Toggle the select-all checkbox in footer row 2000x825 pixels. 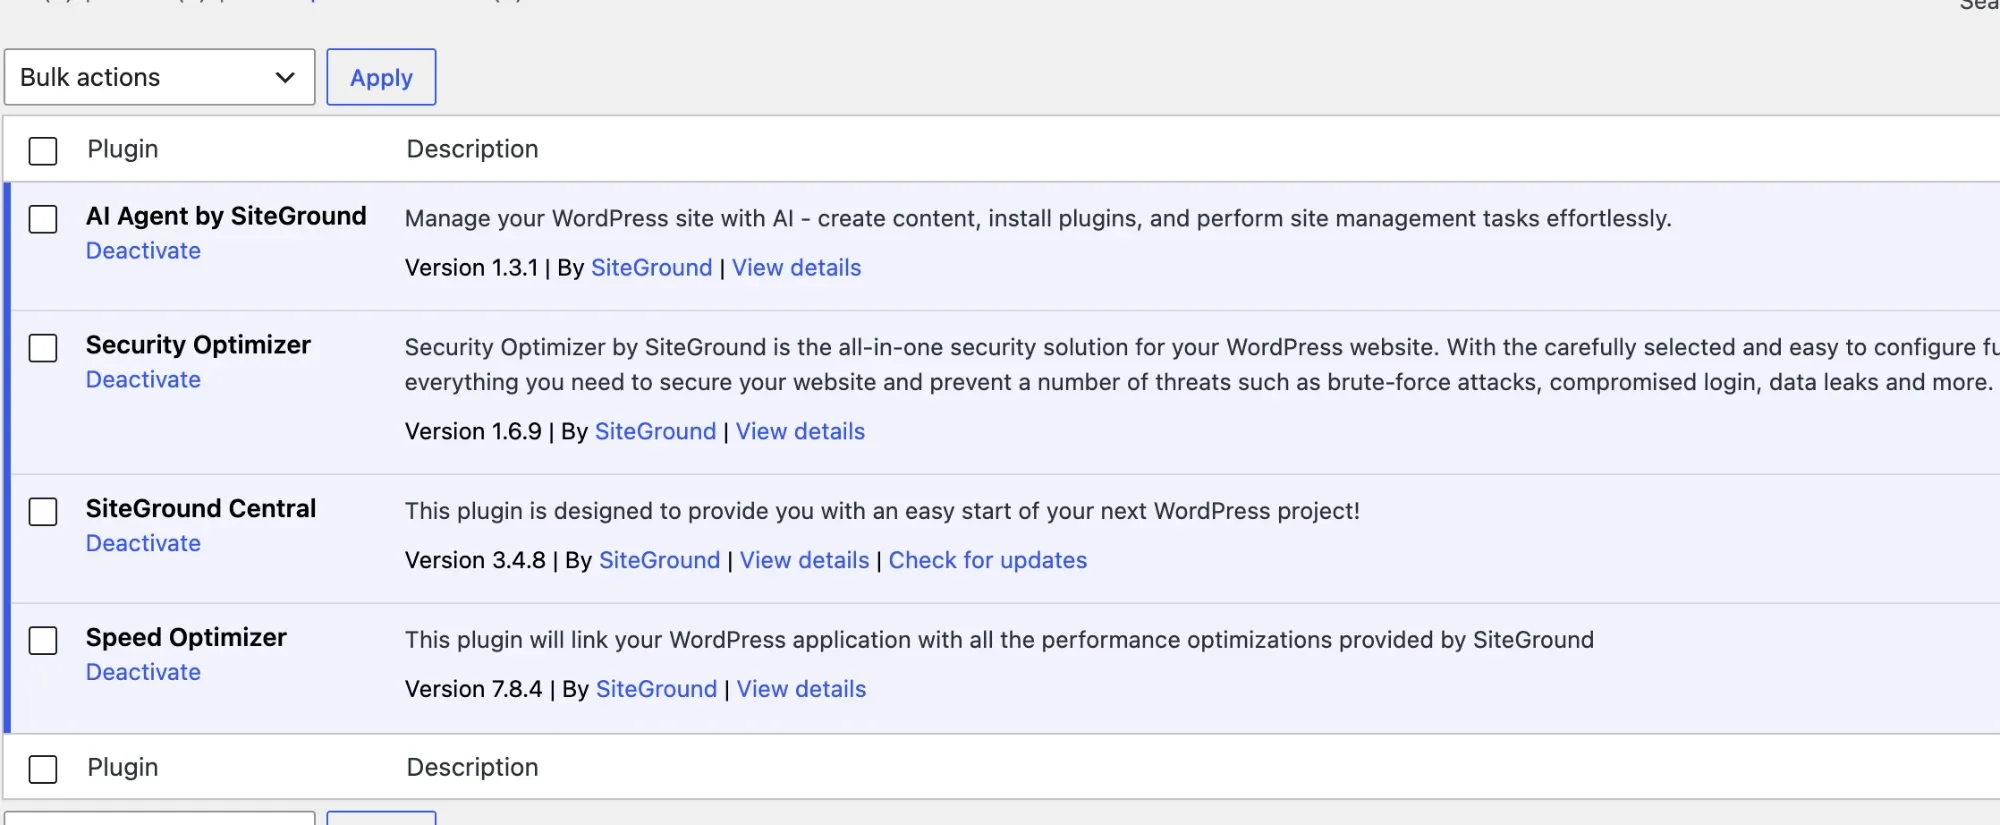tap(43, 769)
